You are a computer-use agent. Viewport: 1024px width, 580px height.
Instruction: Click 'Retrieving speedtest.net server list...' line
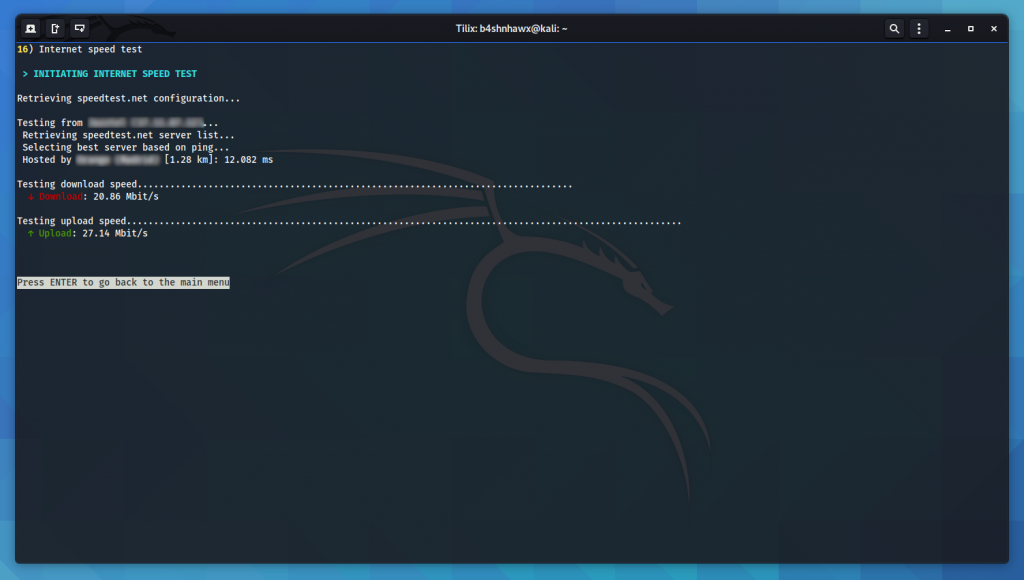point(128,135)
